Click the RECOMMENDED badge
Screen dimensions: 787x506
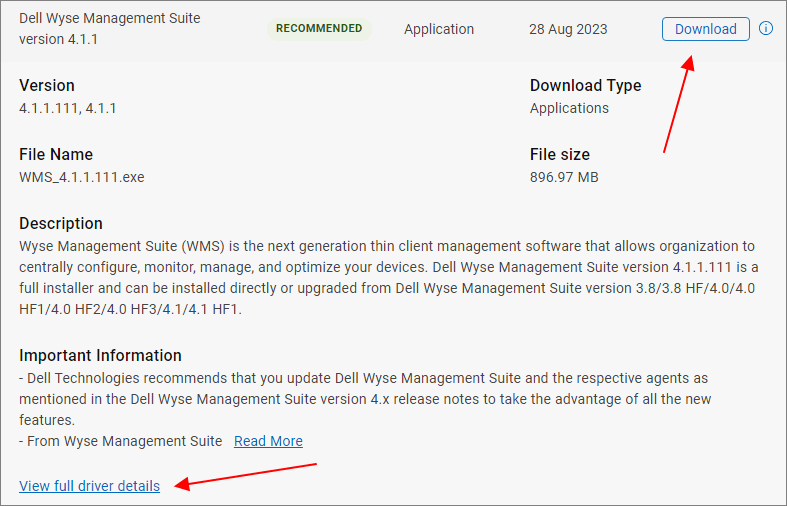pyautogui.click(x=319, y=29)
